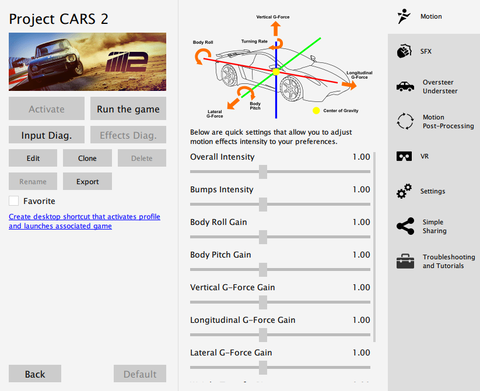480x391 pixels.
Task: Open Simple Sharing section label
Action: tap(435, 226)
